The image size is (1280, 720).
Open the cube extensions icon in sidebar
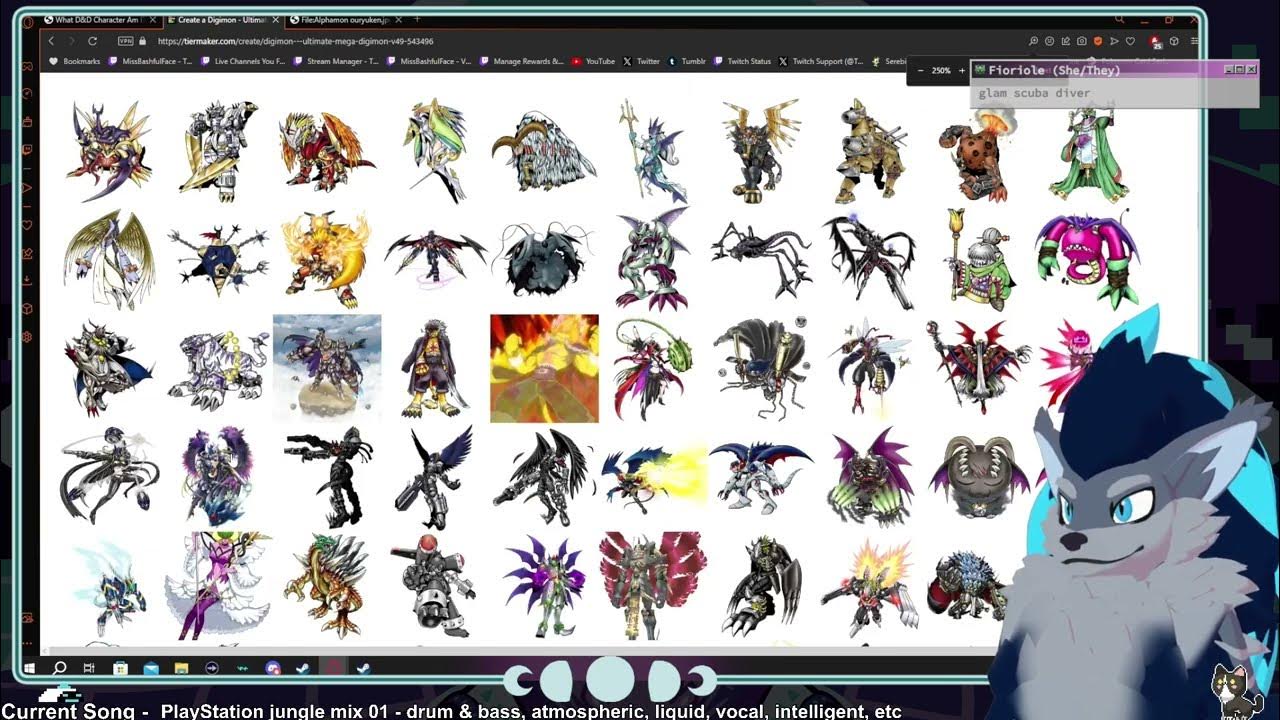point(28,309)
